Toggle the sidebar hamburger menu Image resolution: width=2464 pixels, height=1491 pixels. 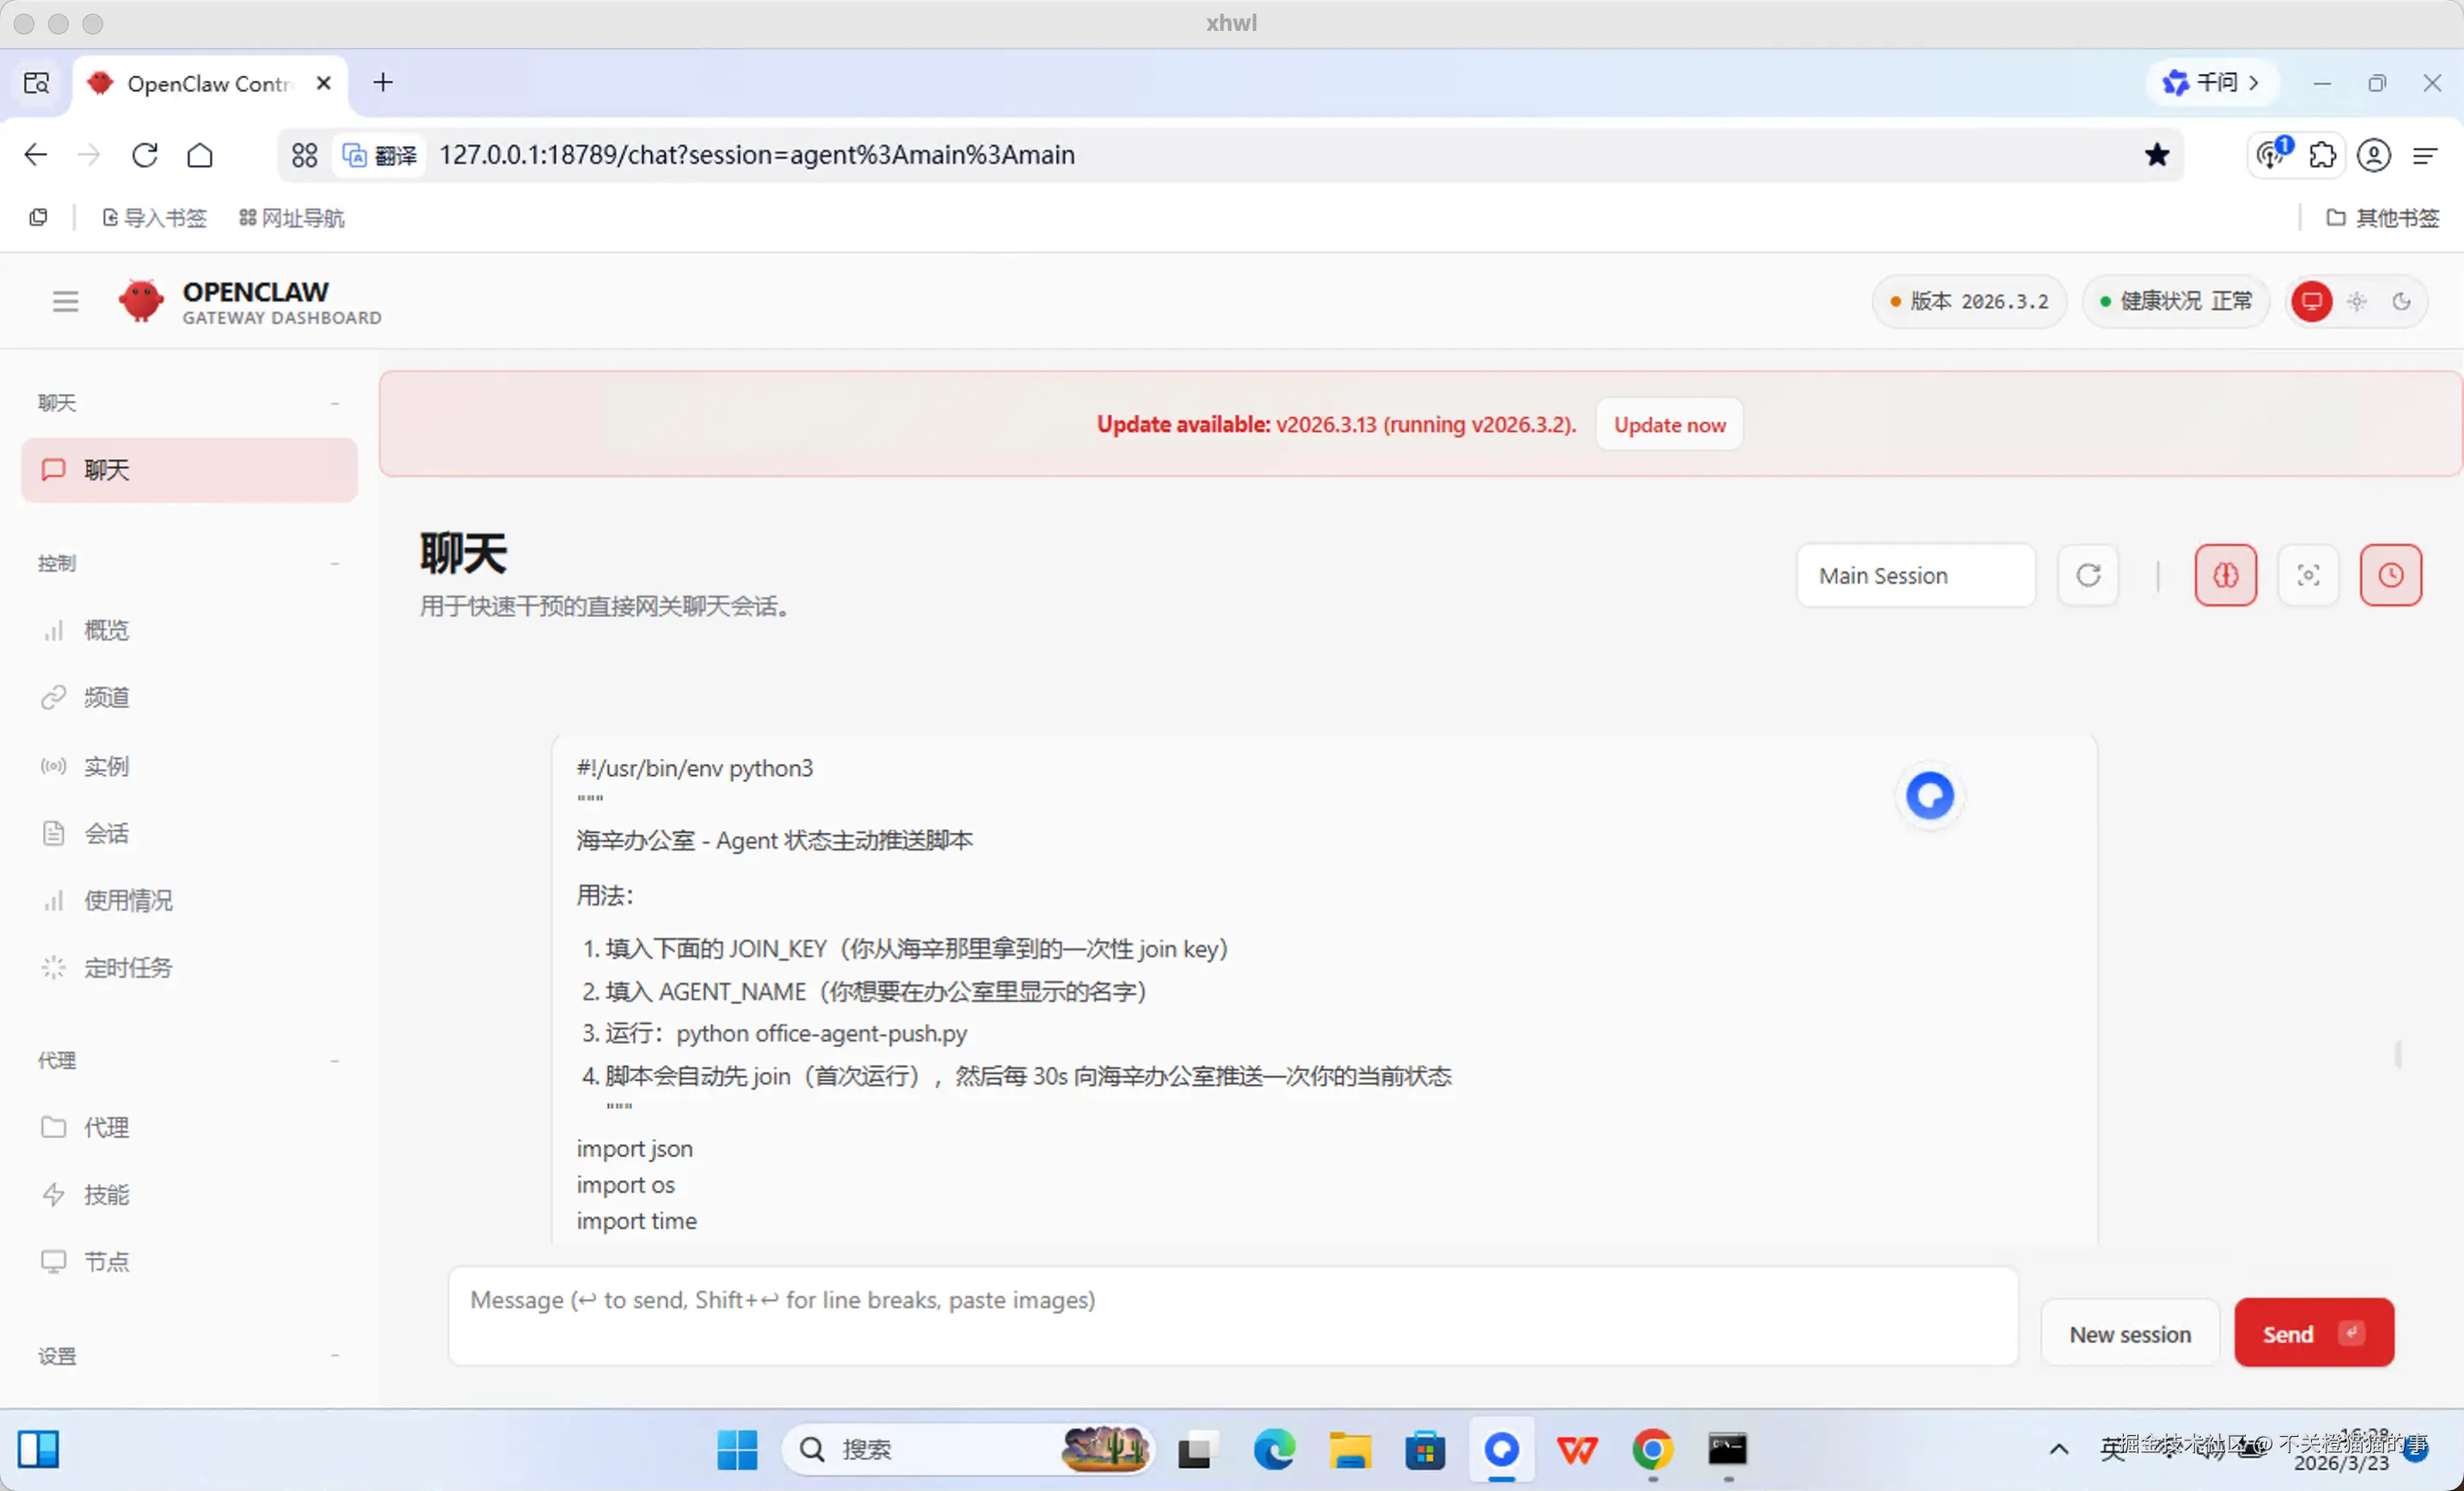pos(65,300)
